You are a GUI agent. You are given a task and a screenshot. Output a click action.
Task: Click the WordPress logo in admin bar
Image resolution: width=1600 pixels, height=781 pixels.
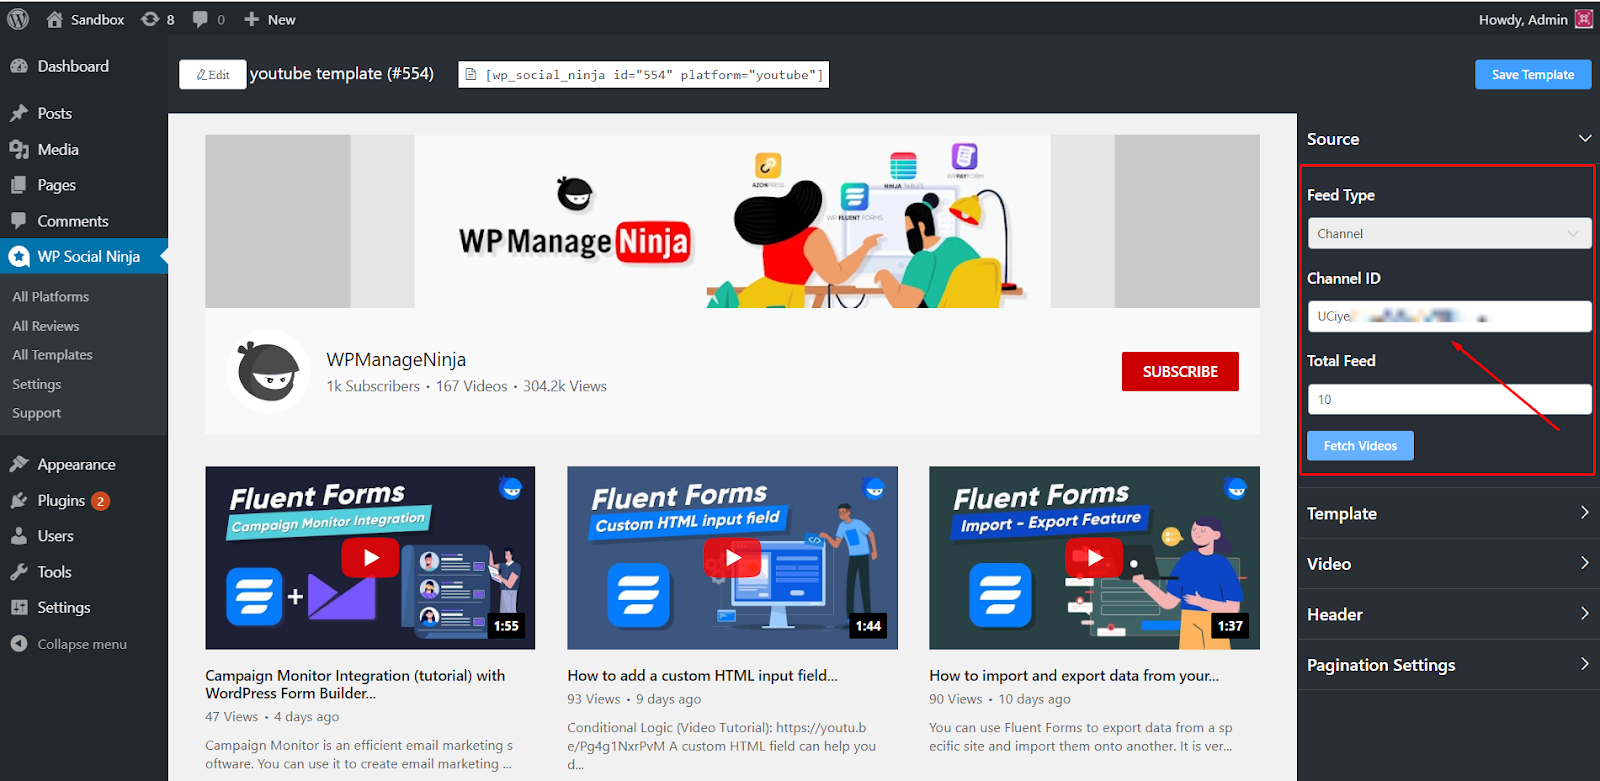tap(18, 19)
